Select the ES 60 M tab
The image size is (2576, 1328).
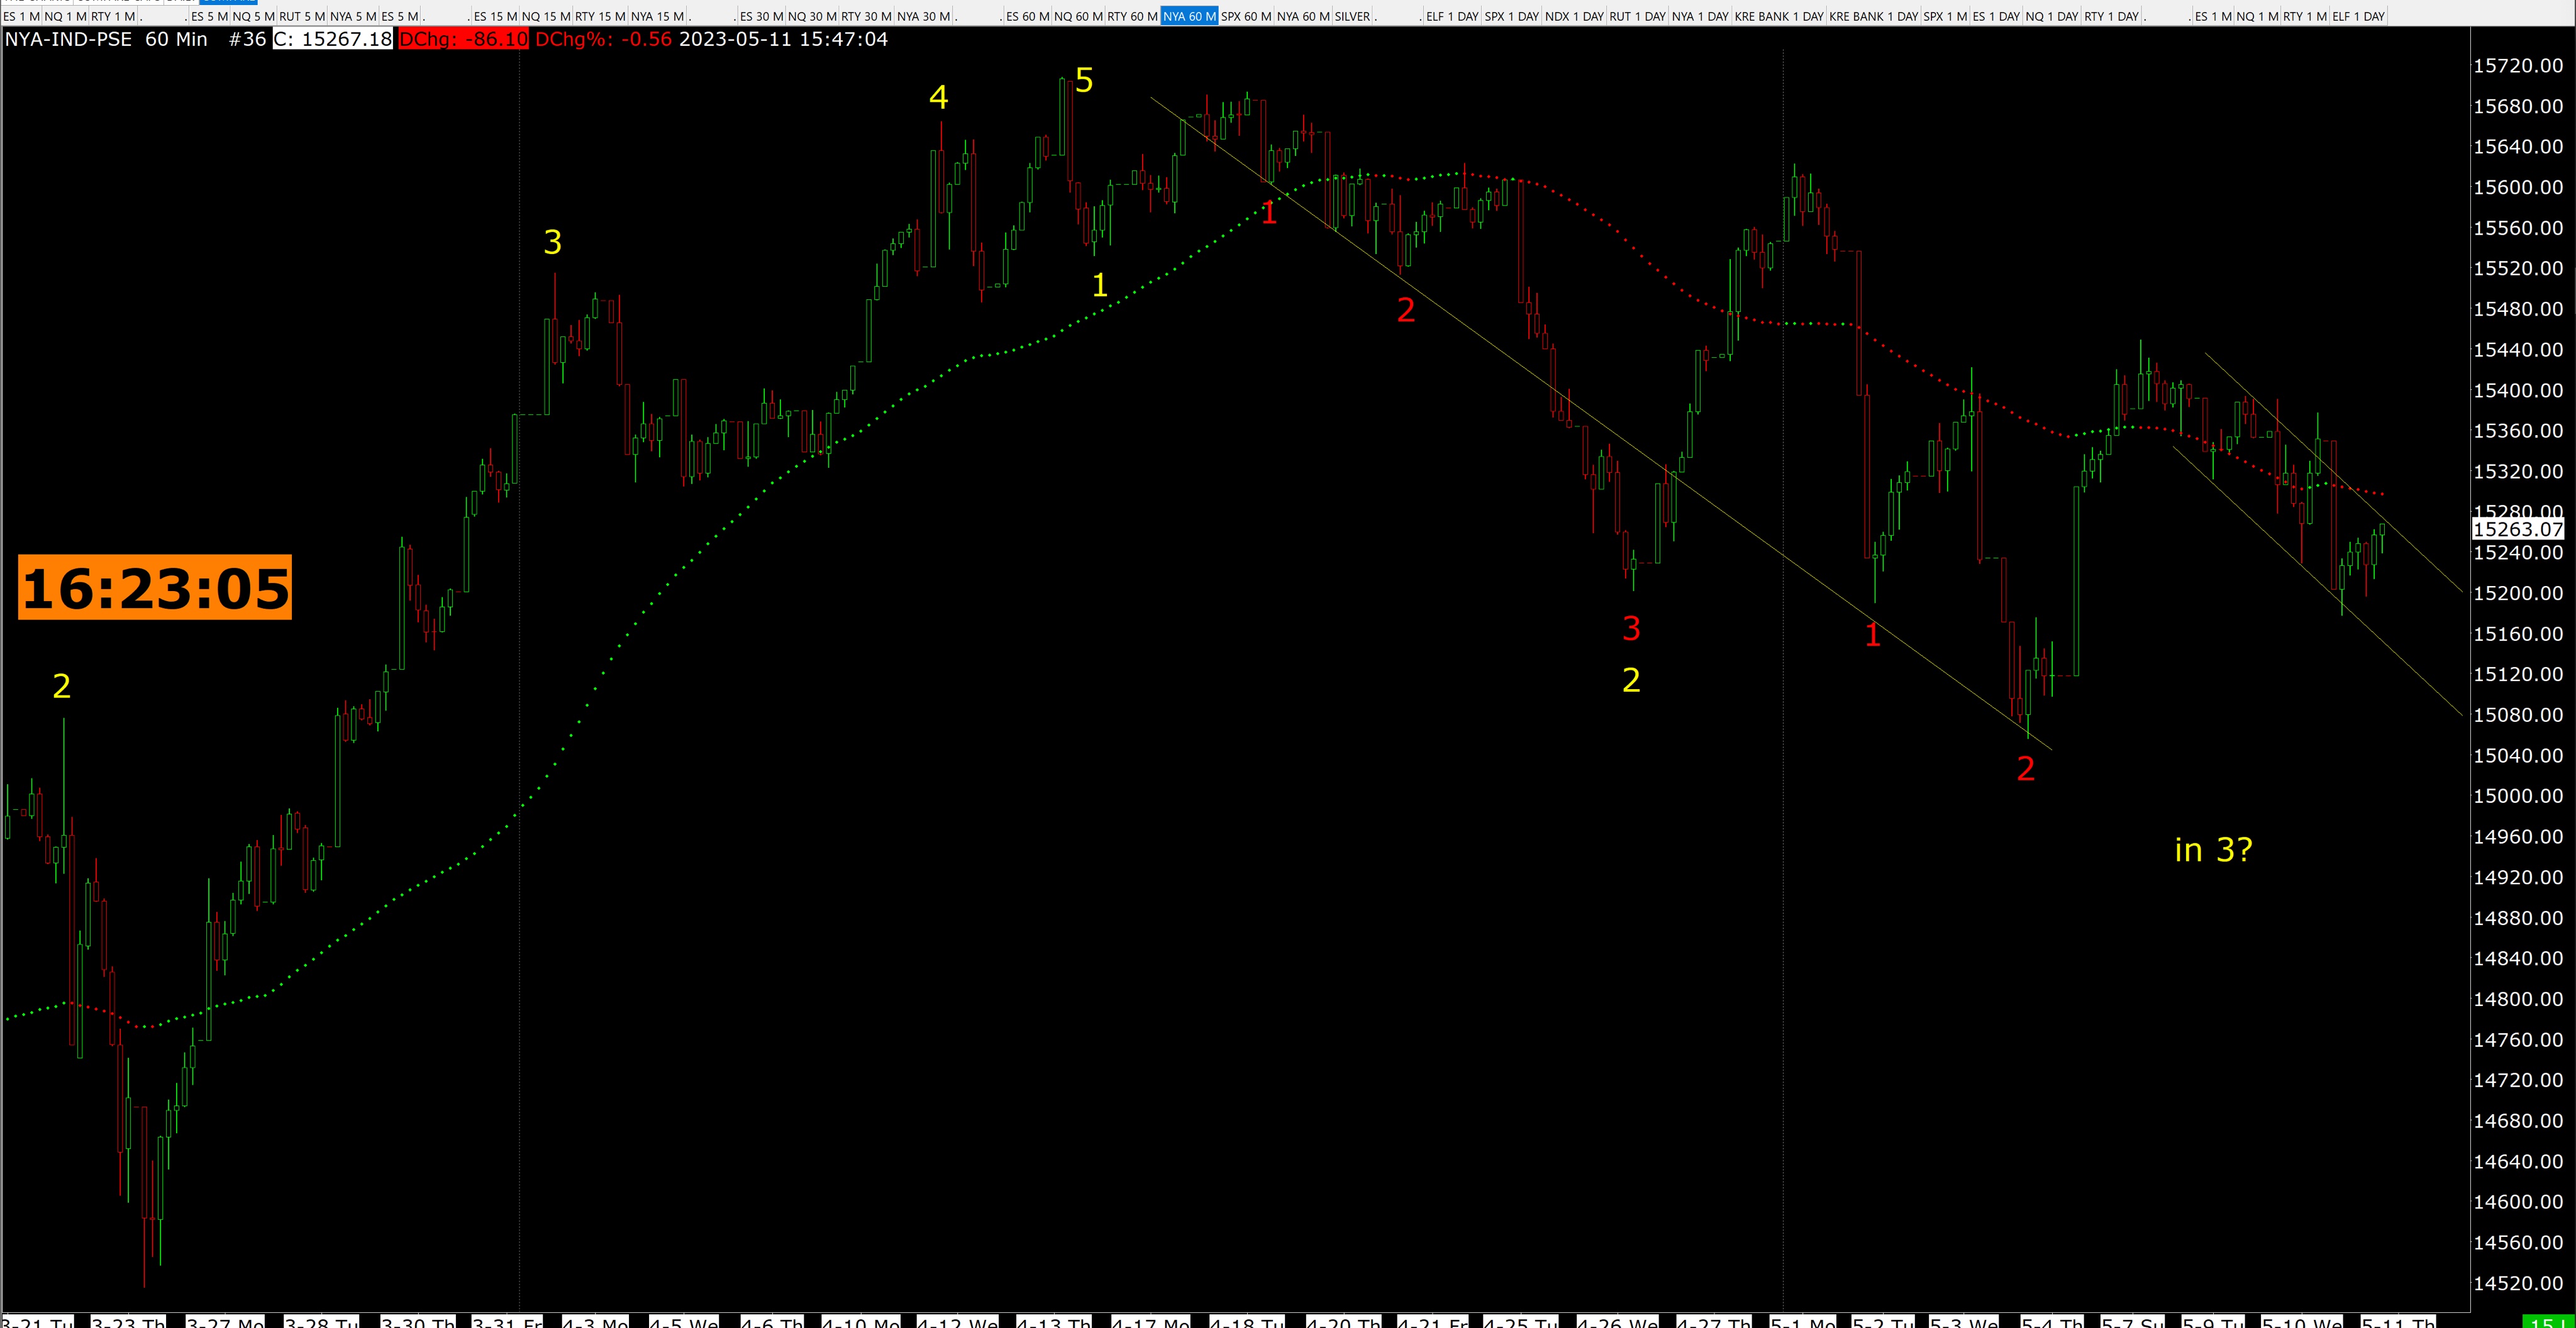point(1027,16)
